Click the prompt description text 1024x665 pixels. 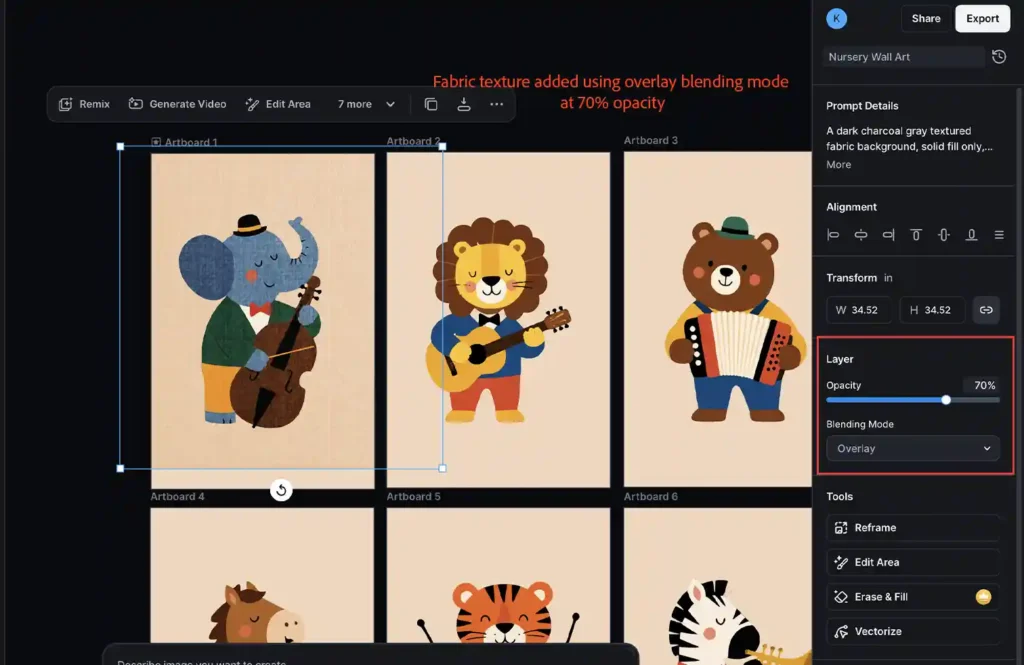[x=909, y=138]
